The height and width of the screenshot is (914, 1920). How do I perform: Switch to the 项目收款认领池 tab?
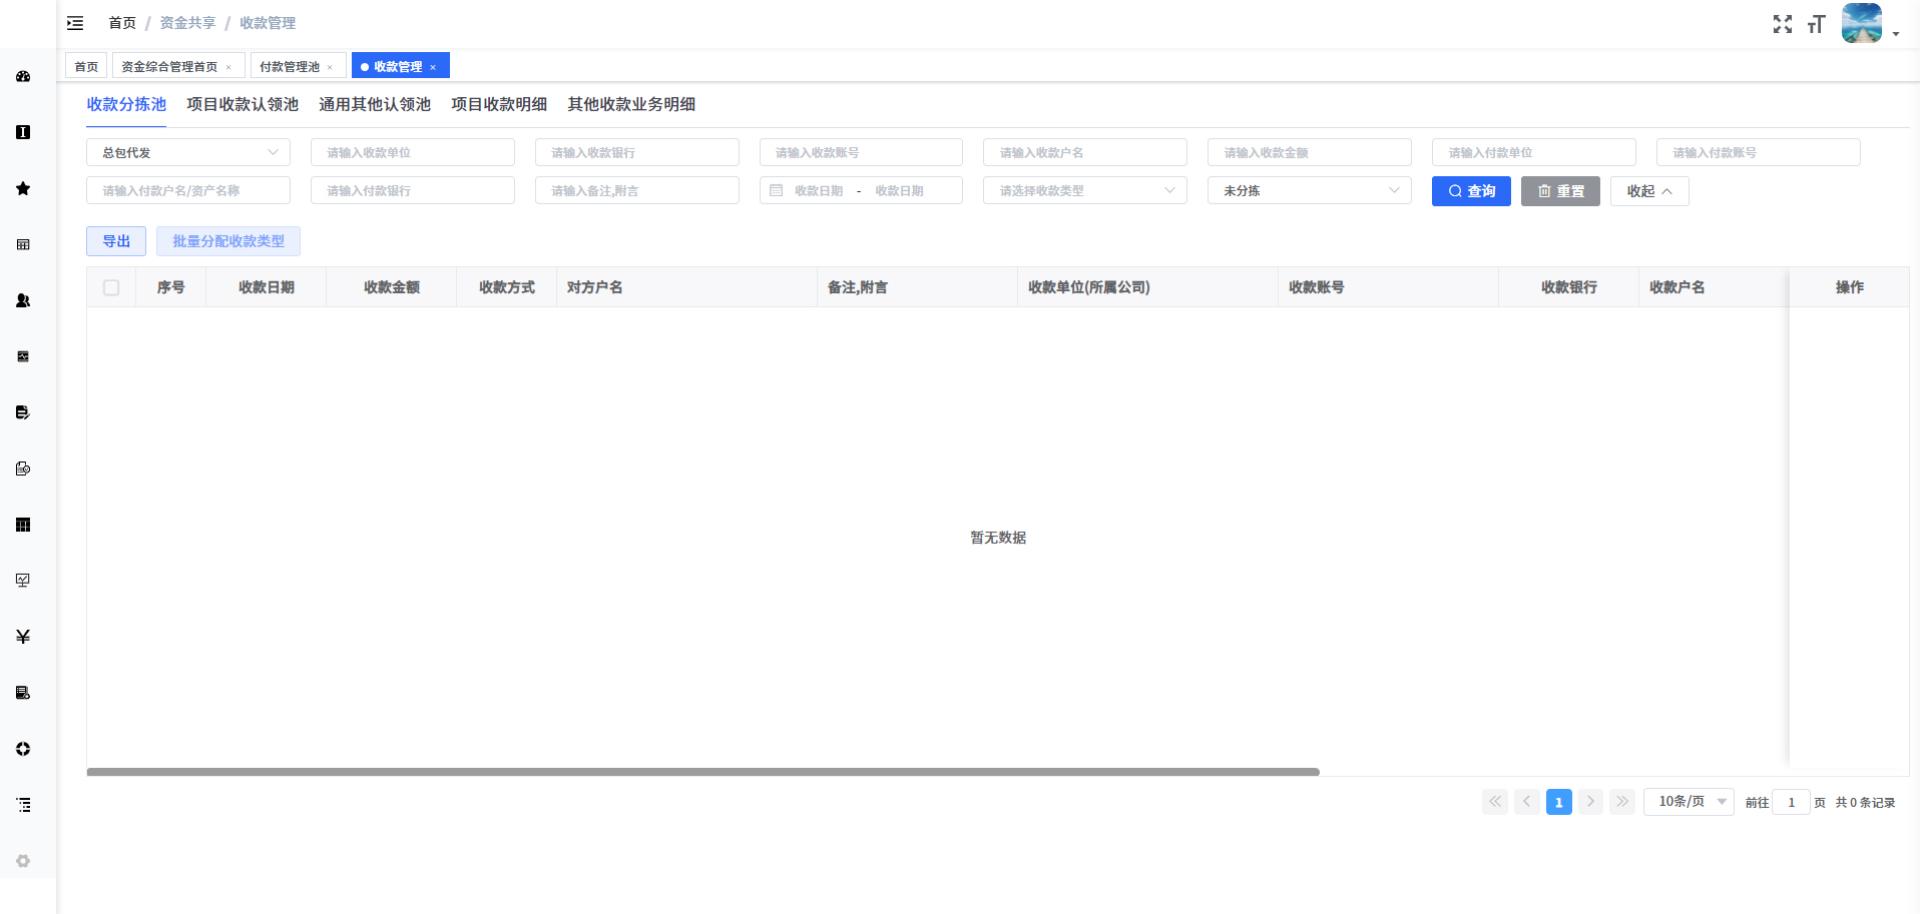pyautogui.click(x=242, y=104)
